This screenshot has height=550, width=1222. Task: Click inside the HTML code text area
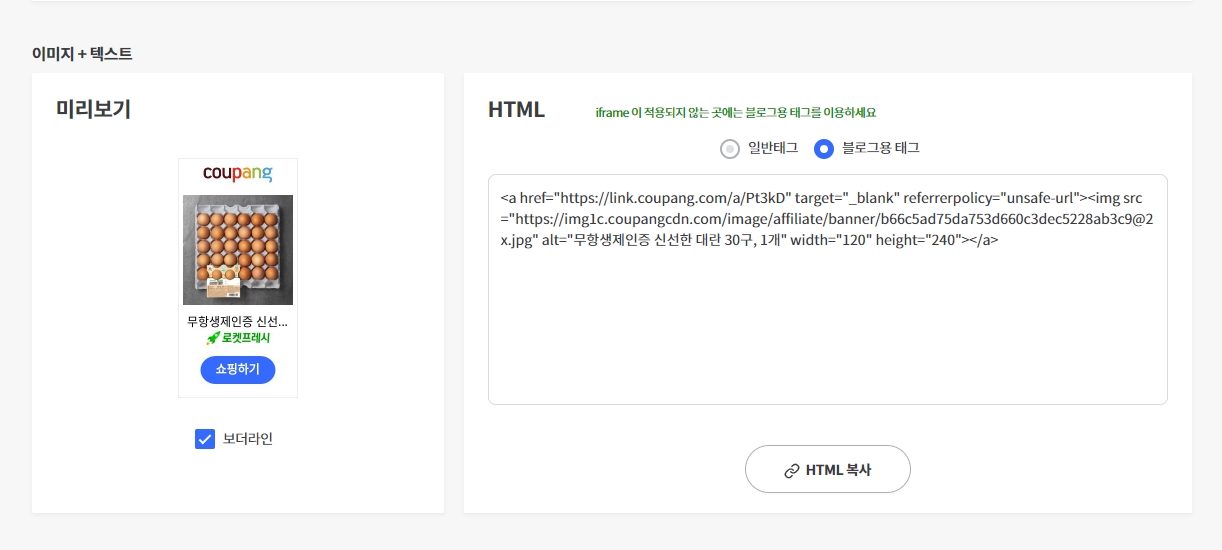click(x=828, y=289)
